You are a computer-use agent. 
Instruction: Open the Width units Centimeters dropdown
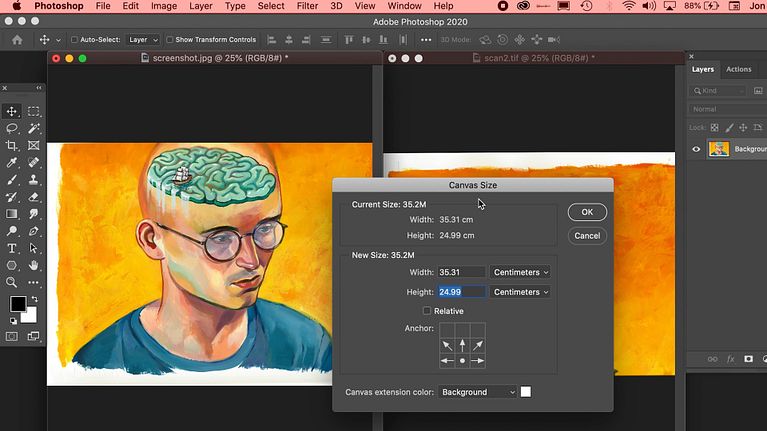coord(520,272)
